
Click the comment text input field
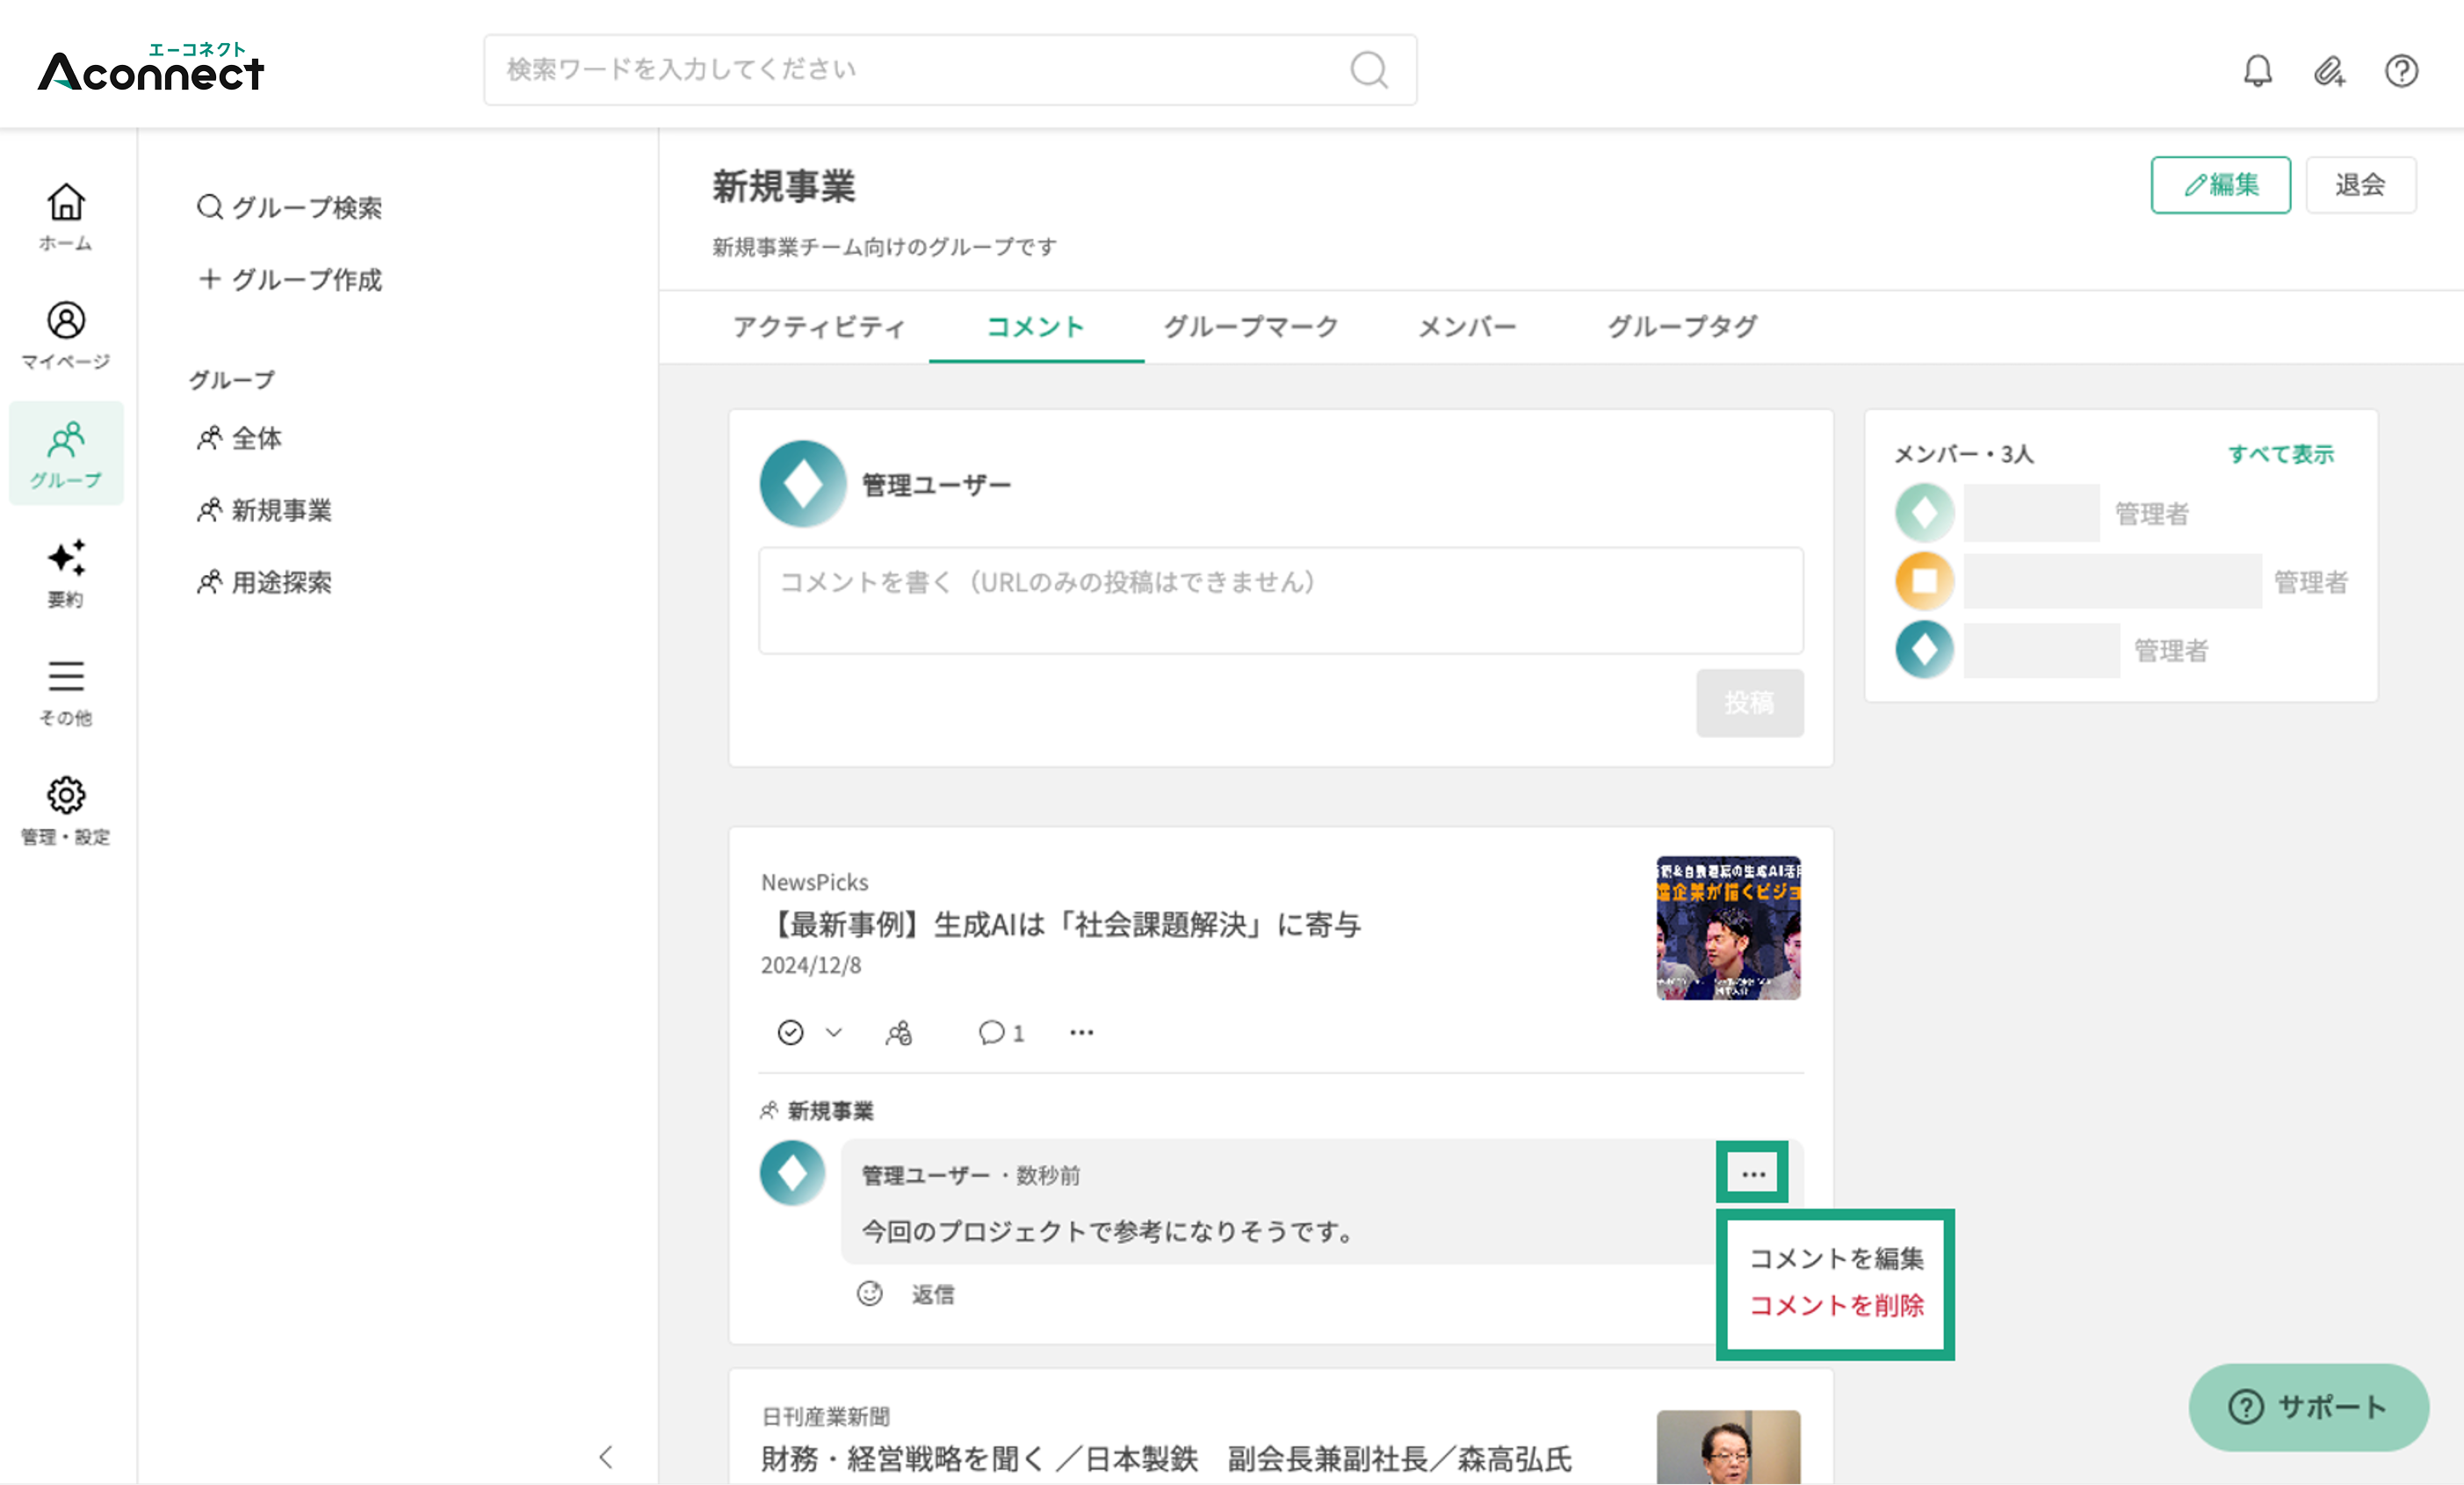pyautogui.click(x=1281, y=600)
